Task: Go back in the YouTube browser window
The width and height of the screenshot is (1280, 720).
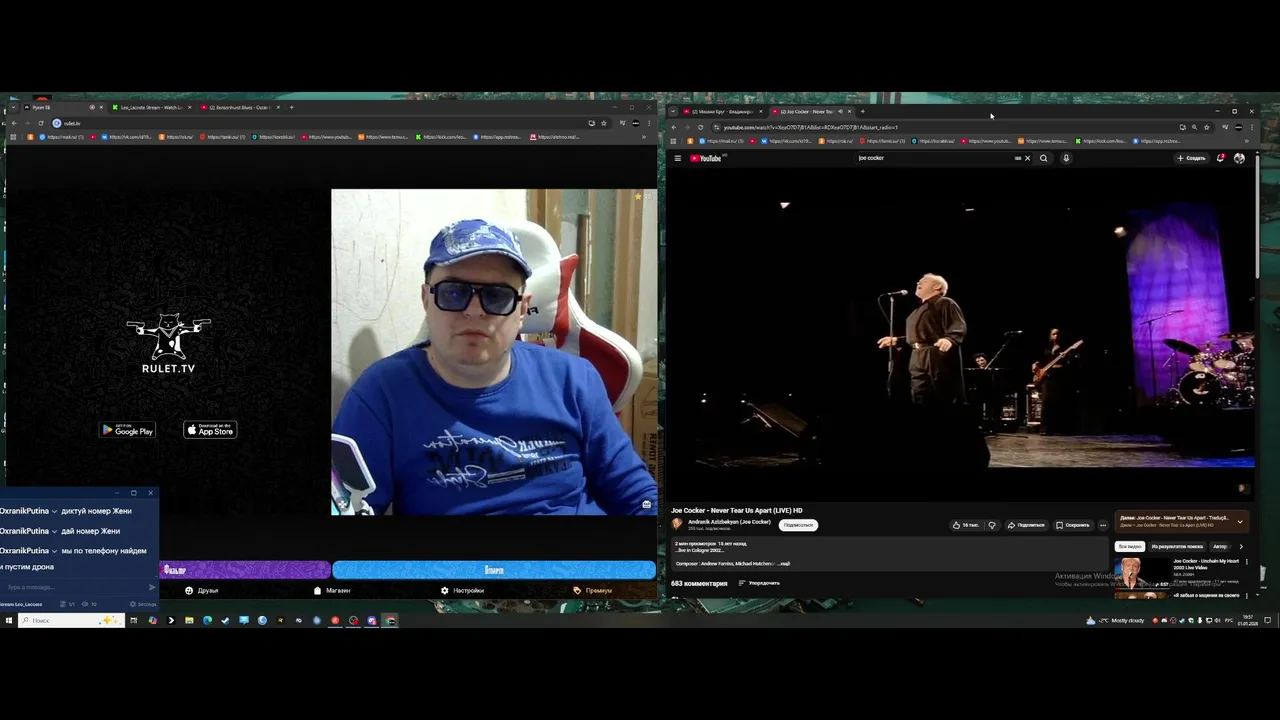Action: click(674, 127)
